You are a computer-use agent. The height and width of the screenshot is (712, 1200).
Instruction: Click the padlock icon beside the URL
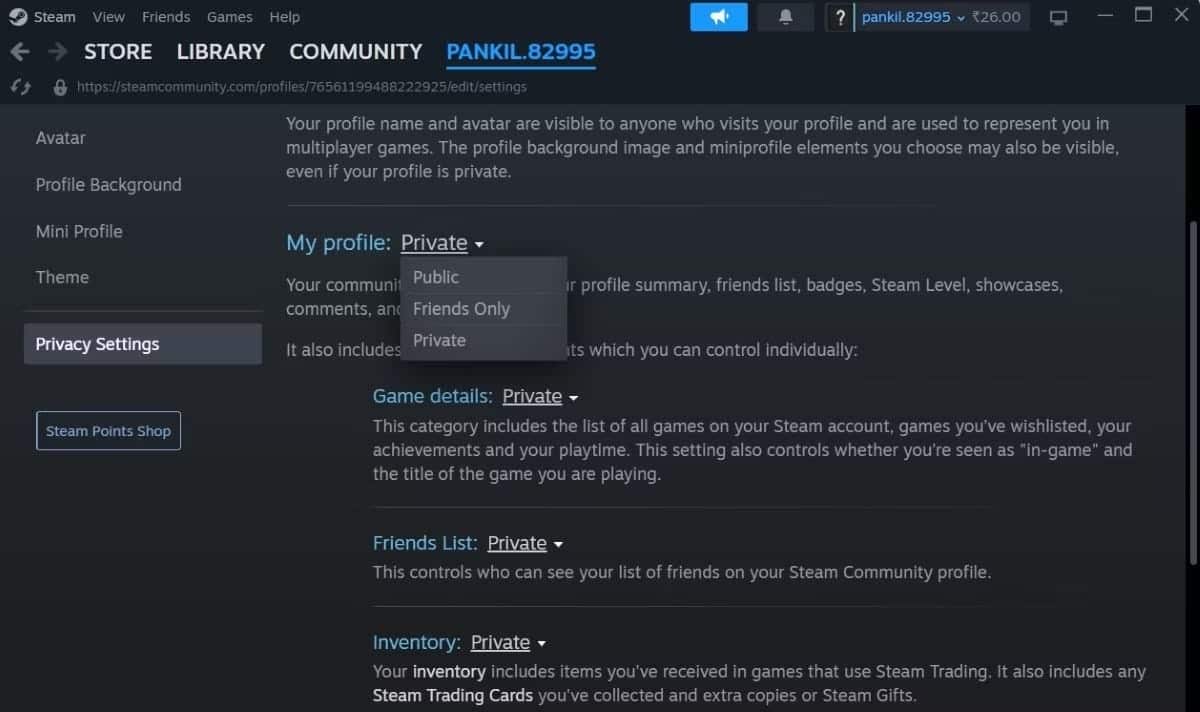(x=60, y=87)
